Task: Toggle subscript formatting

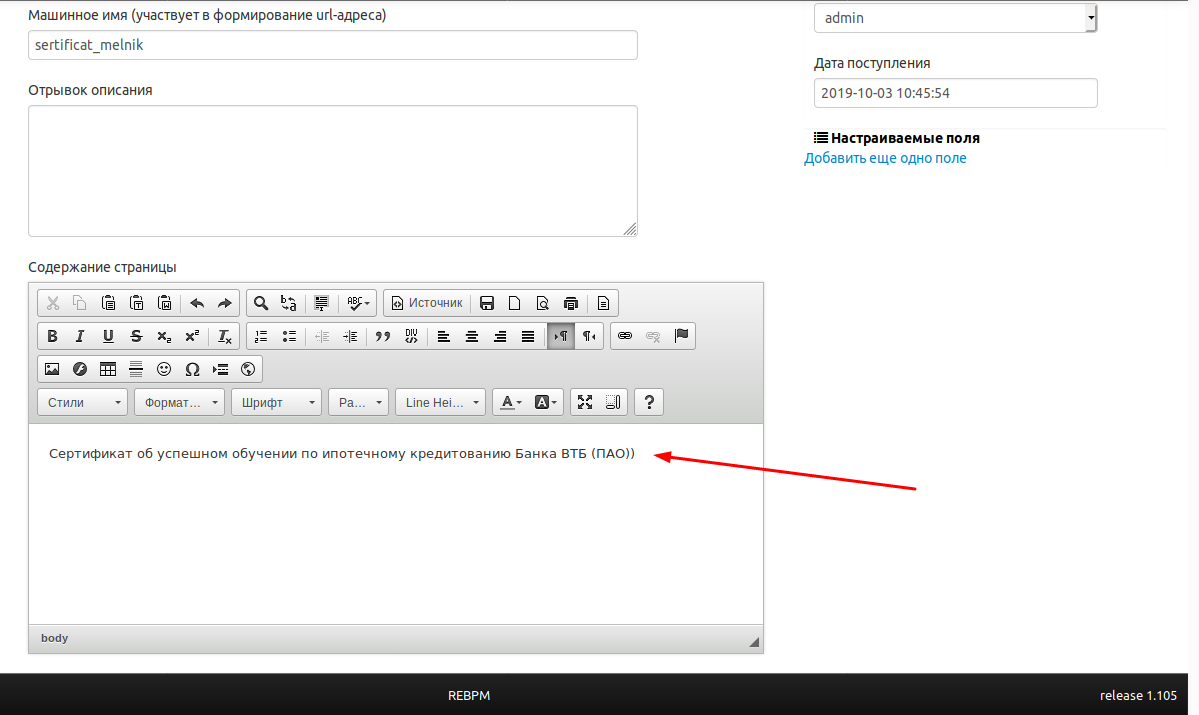Action: point(164,336)
